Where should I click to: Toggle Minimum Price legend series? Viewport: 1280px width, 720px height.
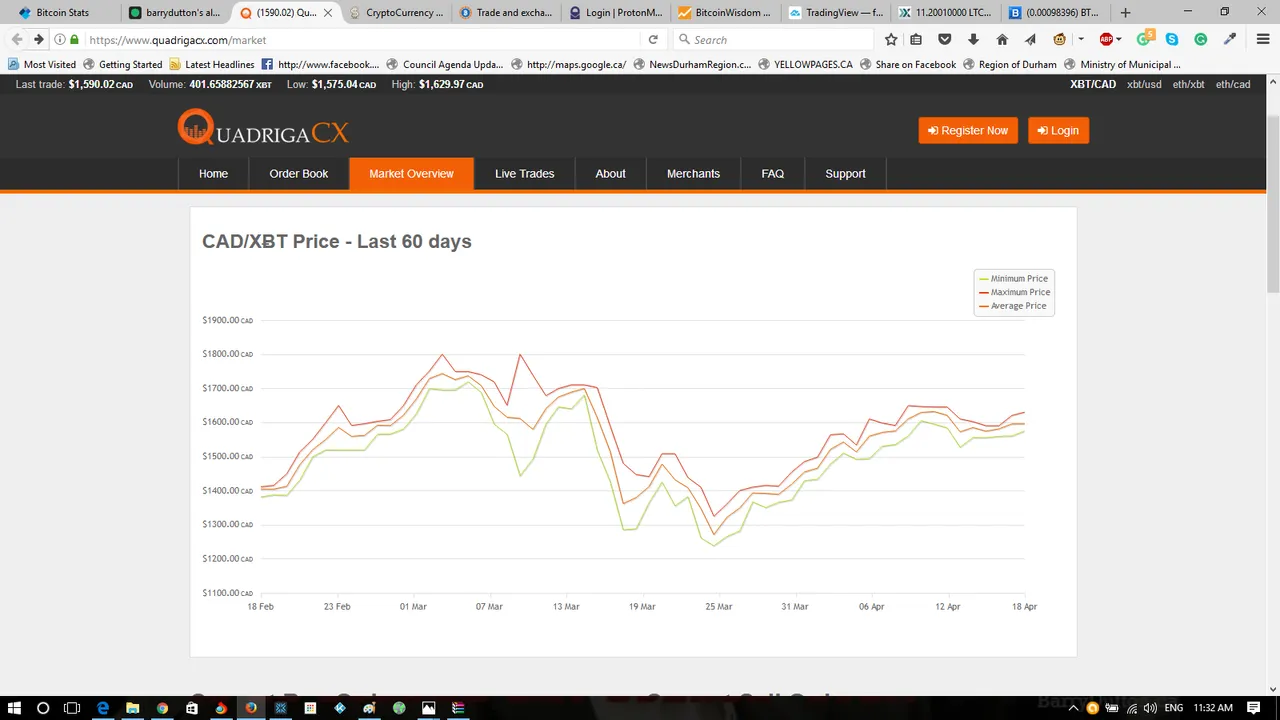click(x=1013, y=279)
